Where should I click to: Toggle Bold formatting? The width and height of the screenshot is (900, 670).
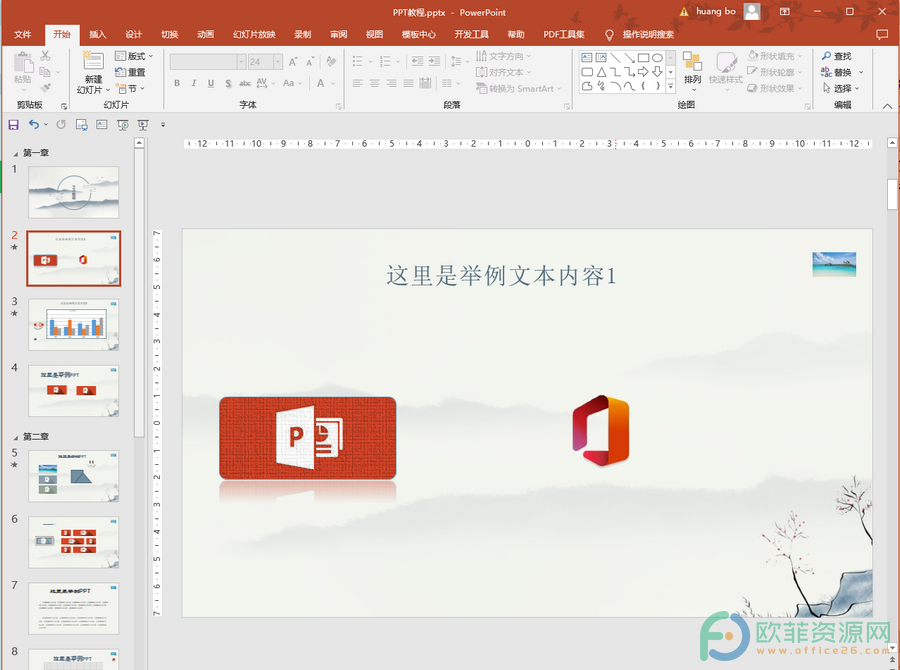pyautogui.click(x=177, y=83)
